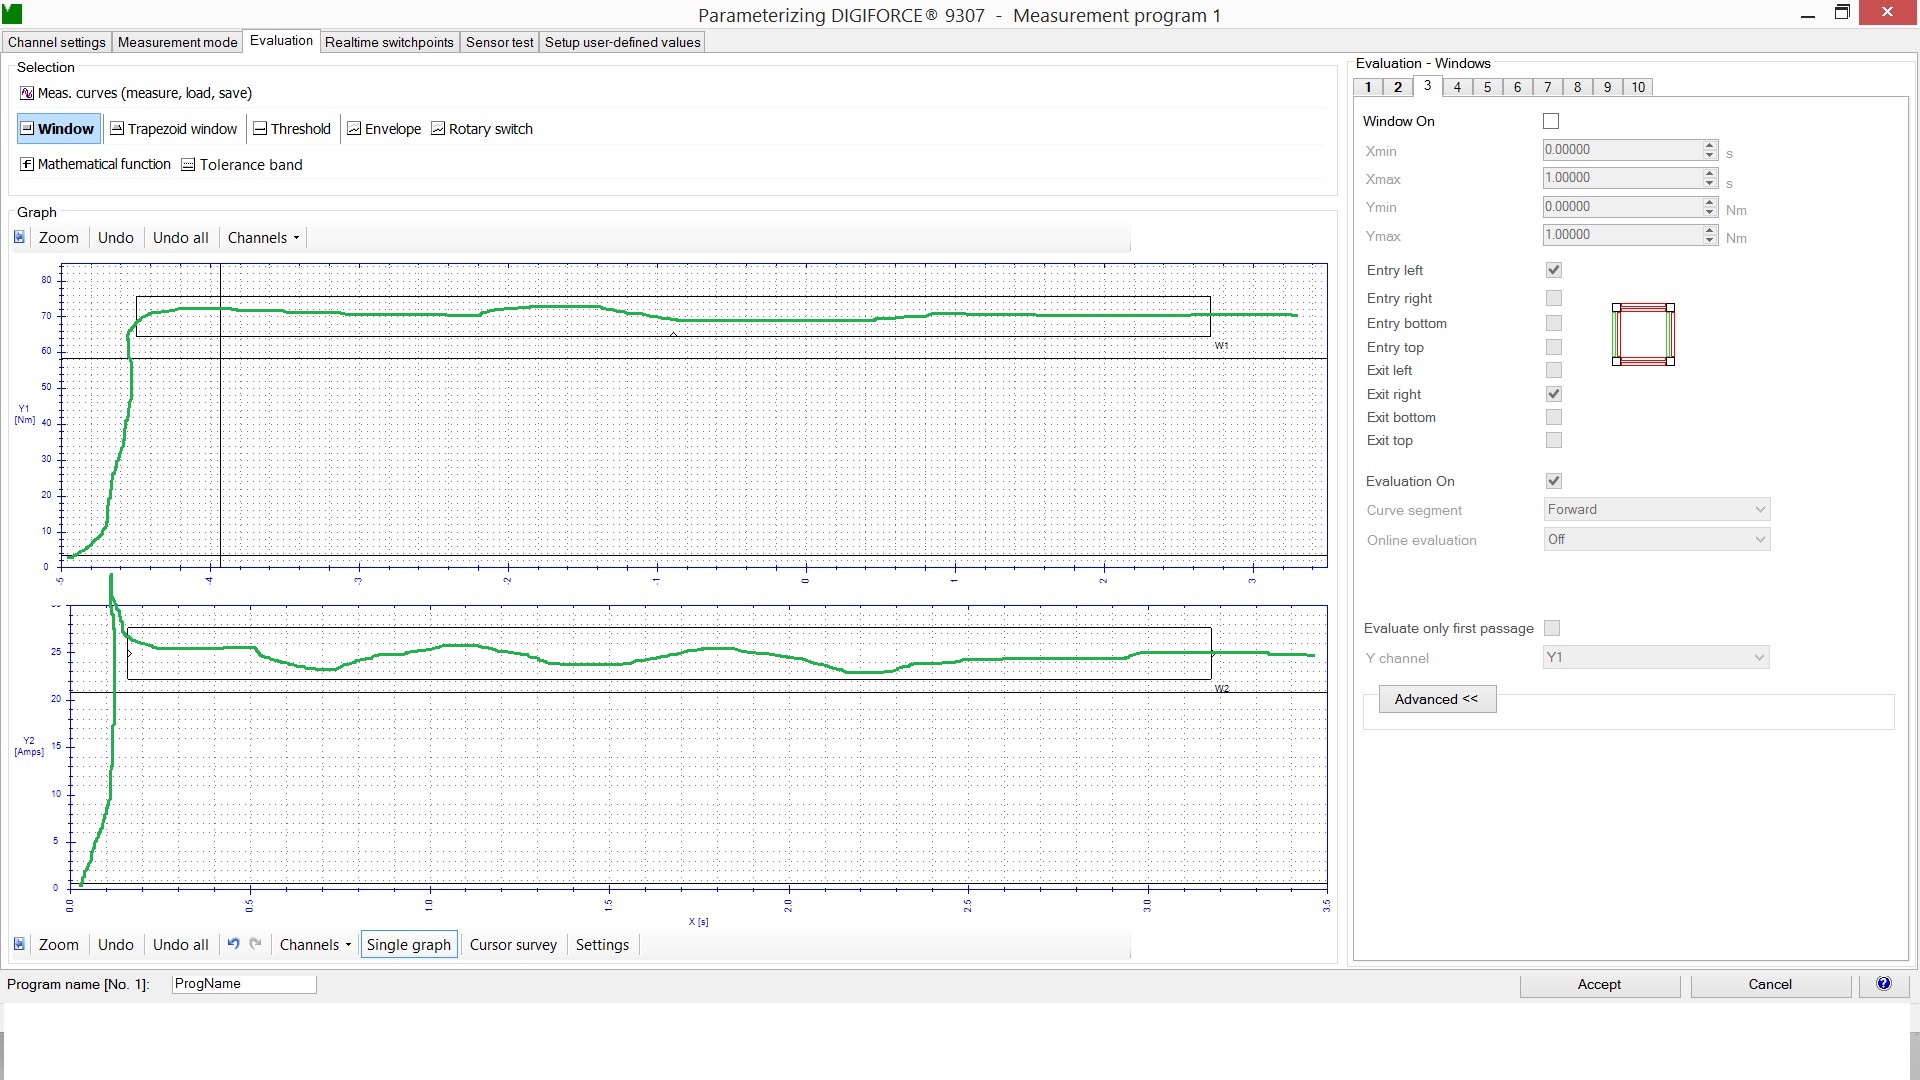Collapse options with Advanced << button

point(1436,699)
